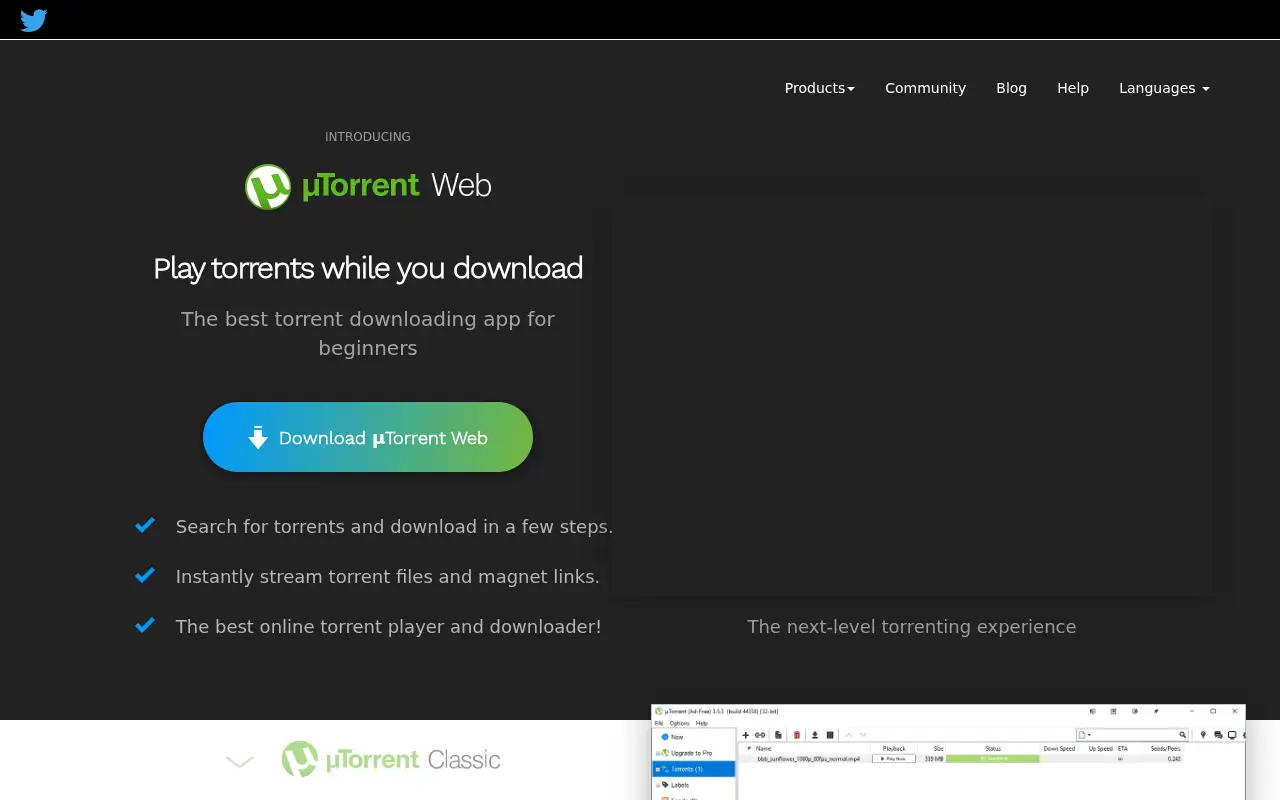Viewport: 1280px width, 800px height.
Task: Open the Options menu in Classic screenshot
Action: click(x=680, y=723)
